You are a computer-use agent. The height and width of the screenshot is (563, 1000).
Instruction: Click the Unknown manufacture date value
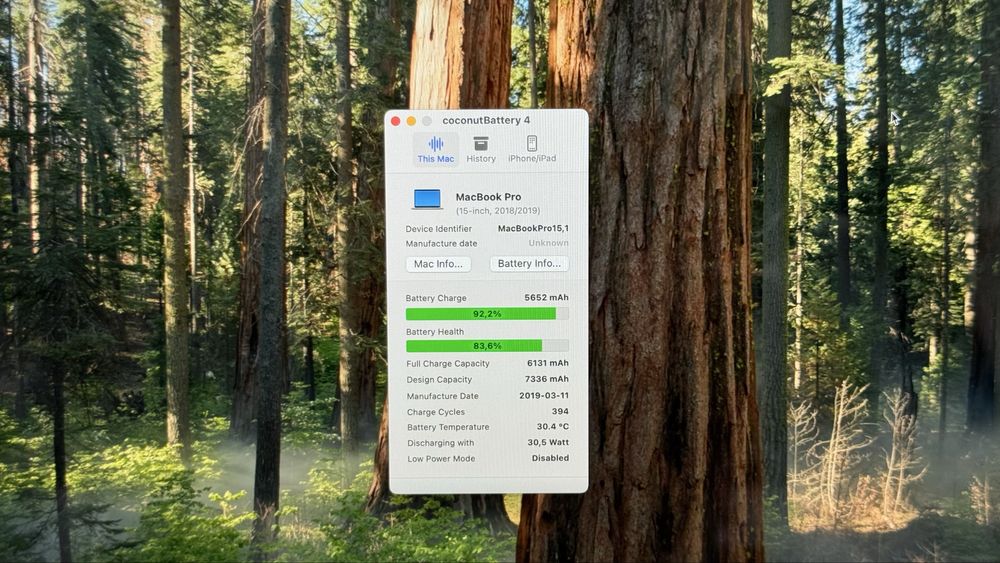click(x=548, y=243)
